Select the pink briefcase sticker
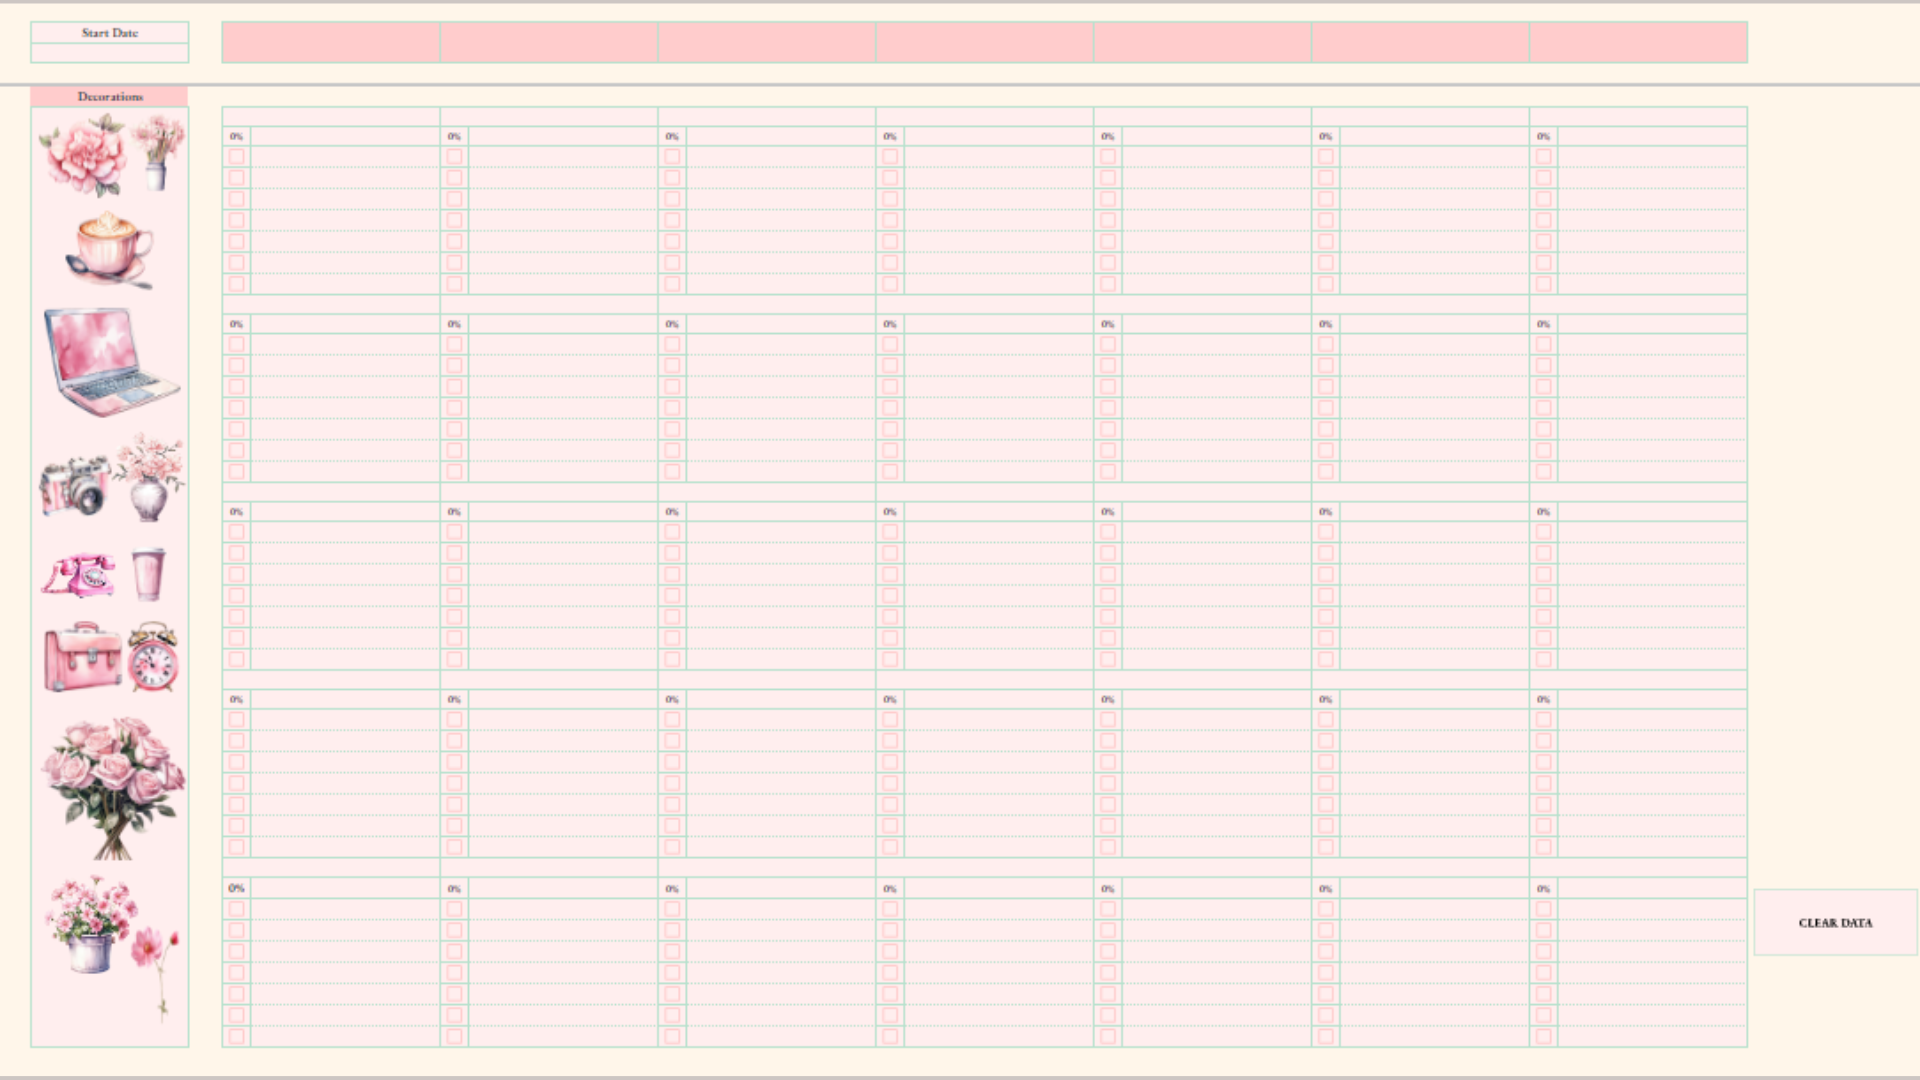The width and height of the screenshot is (1920, 1080). [x=82, y=657]
